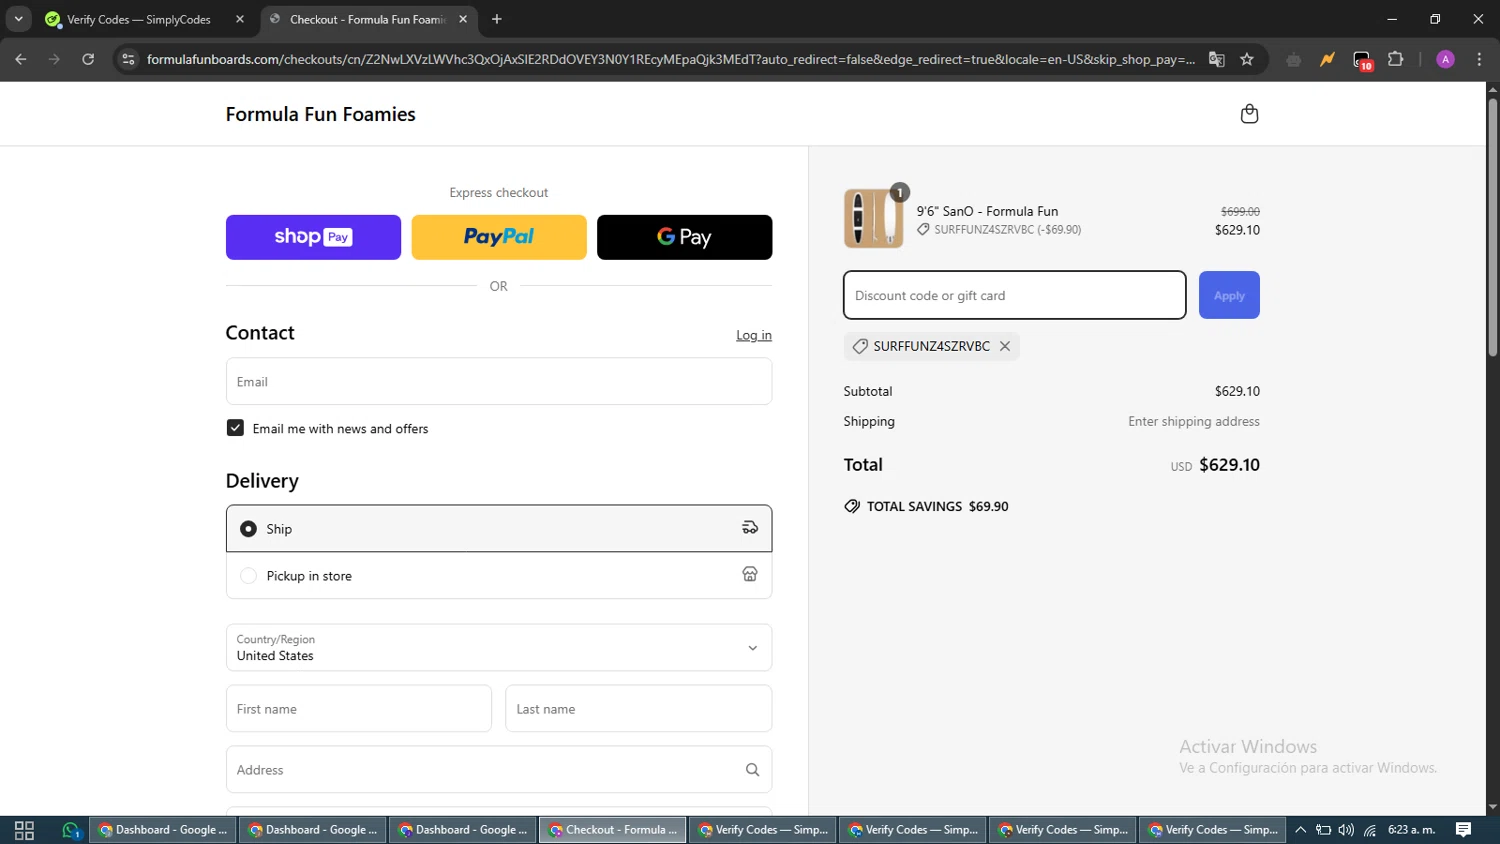Switch to the Checkout - Formula Fun Foamies tab
The image size is (1500, 844).
point(369,19)
